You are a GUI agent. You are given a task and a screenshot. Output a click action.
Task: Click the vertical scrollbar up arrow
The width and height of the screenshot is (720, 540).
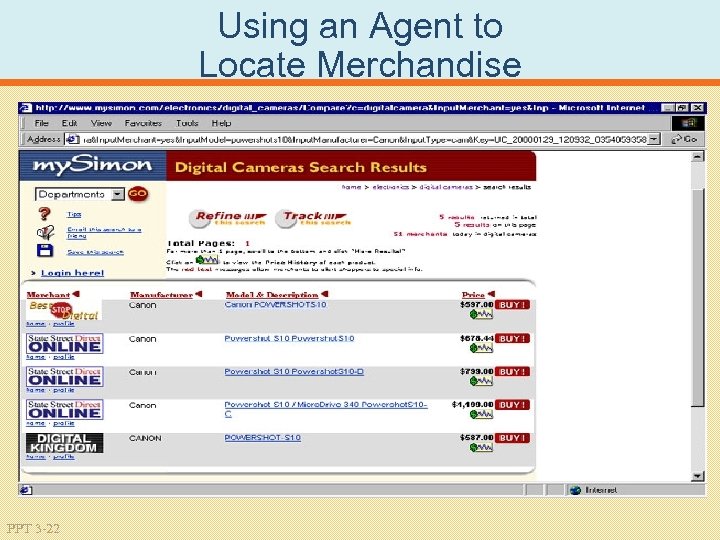(x=698, y=156)
